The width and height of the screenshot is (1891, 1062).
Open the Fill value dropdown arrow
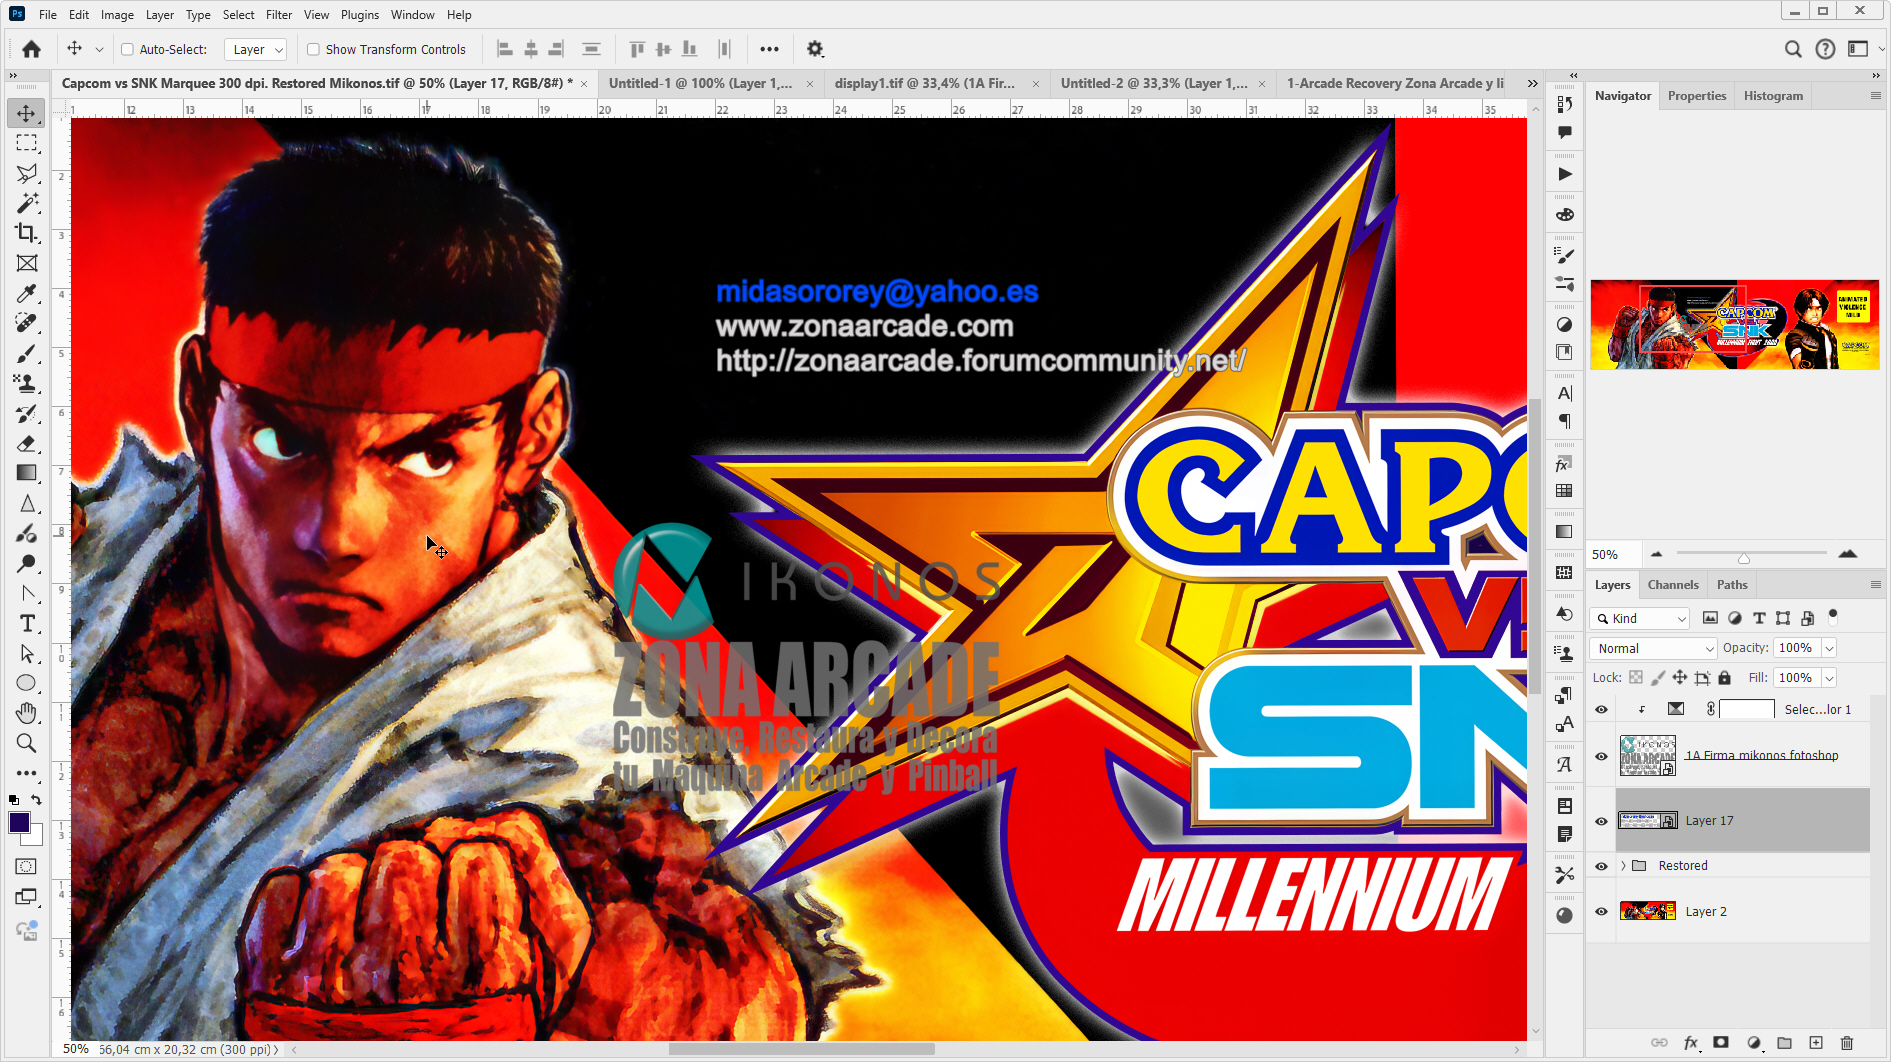coord(1829,678)
